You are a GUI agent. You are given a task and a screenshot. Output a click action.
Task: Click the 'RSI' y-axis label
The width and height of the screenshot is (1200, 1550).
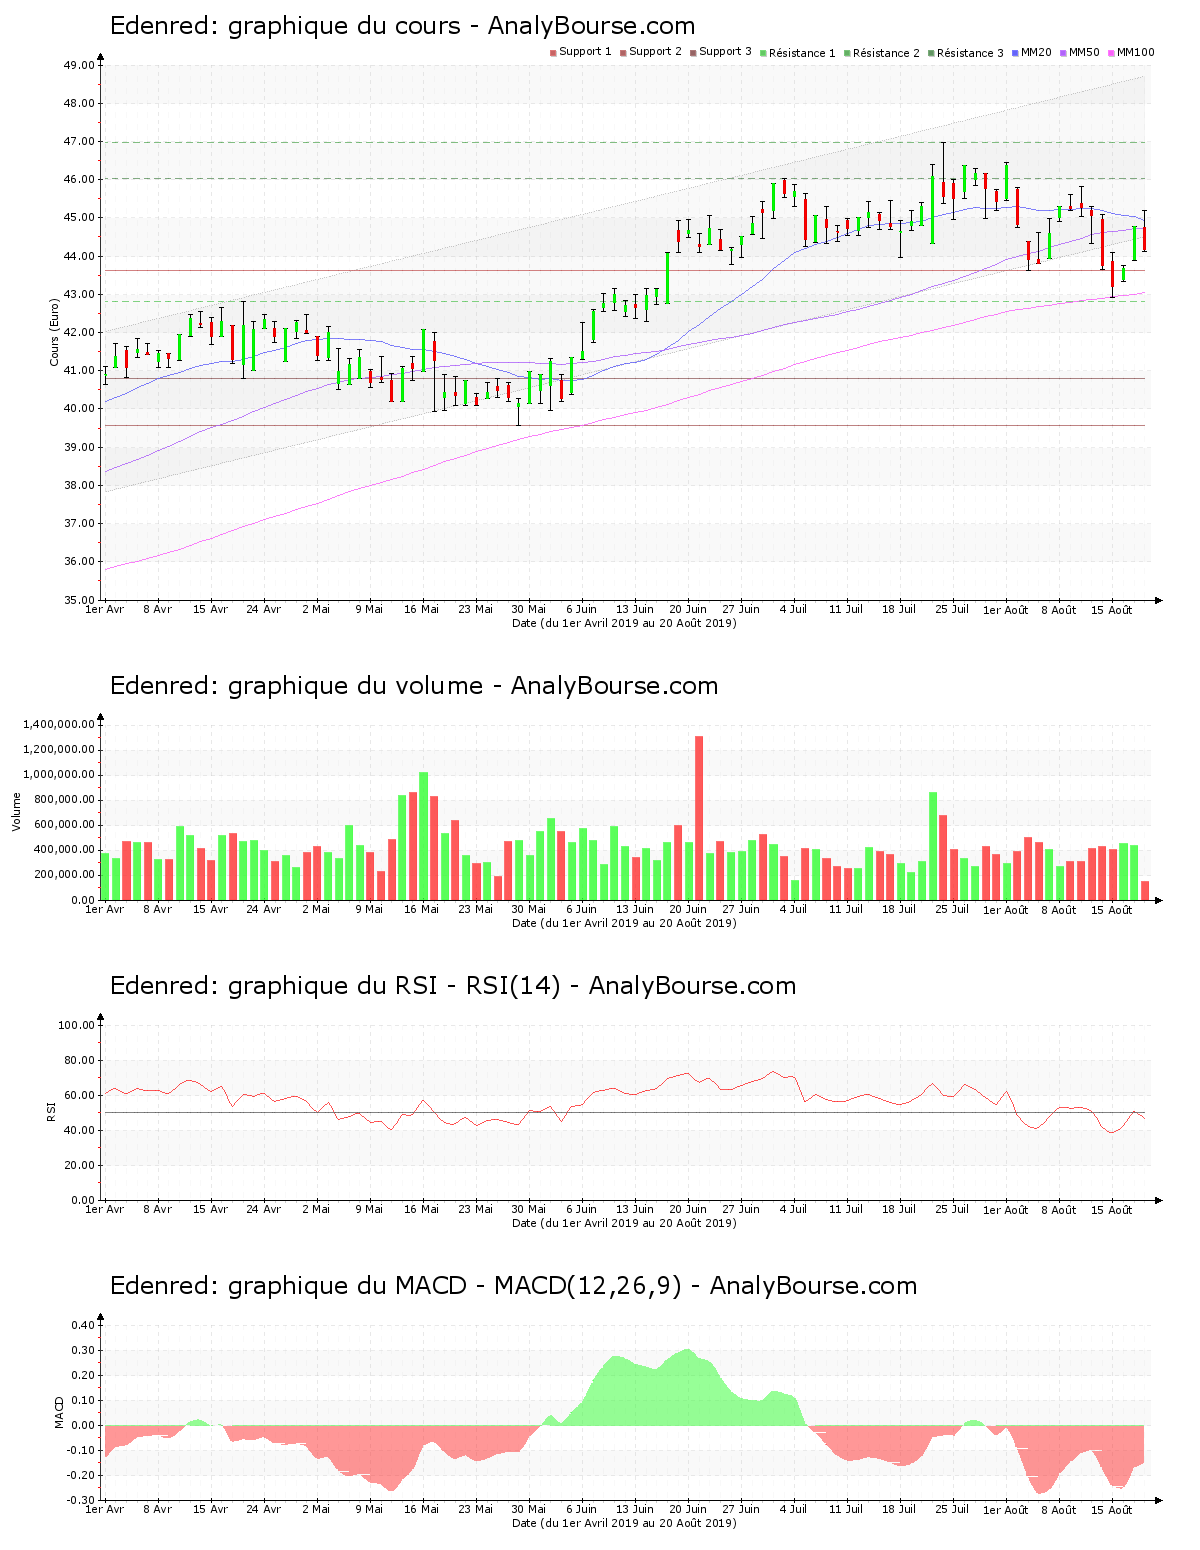coord(51,1111)
